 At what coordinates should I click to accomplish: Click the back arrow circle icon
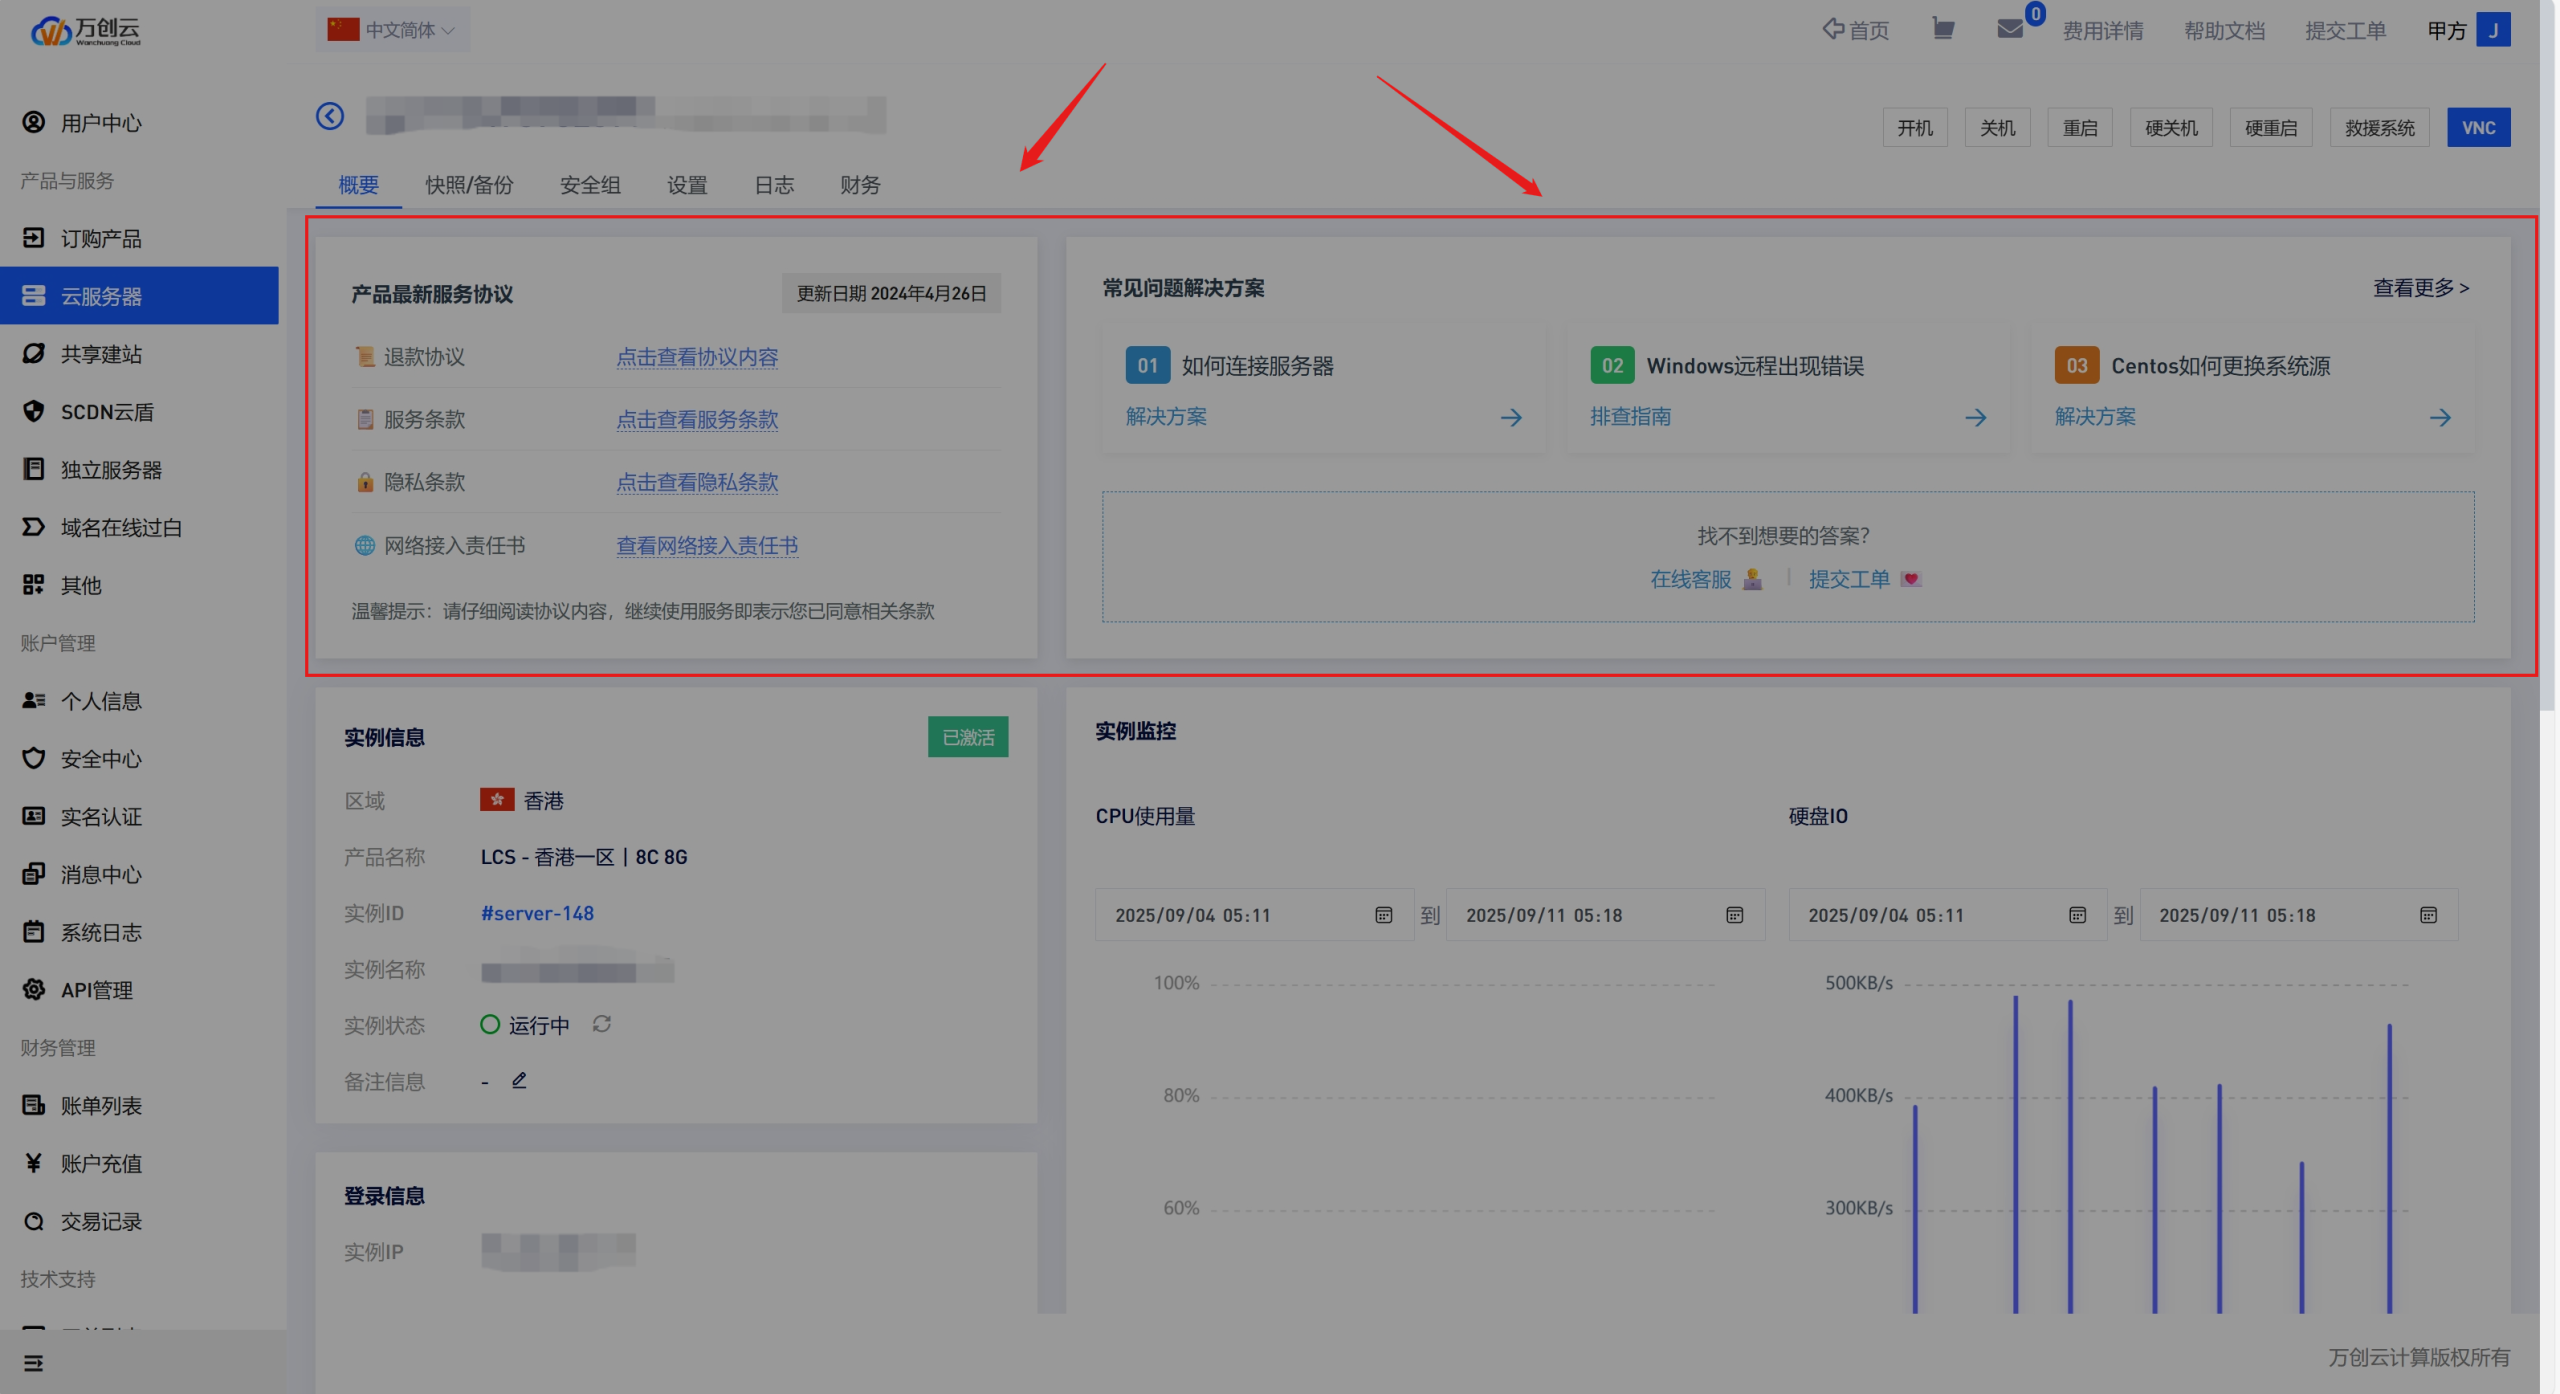(x=330, y=116)
